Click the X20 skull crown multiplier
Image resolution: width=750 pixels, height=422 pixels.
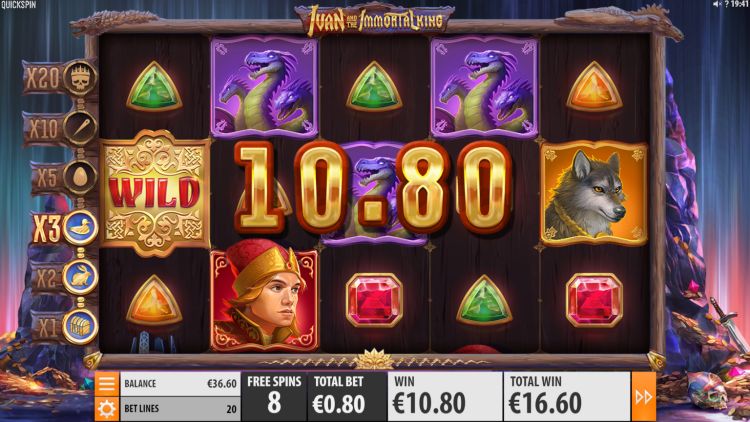pyautogui.click(x=79, y=77)
